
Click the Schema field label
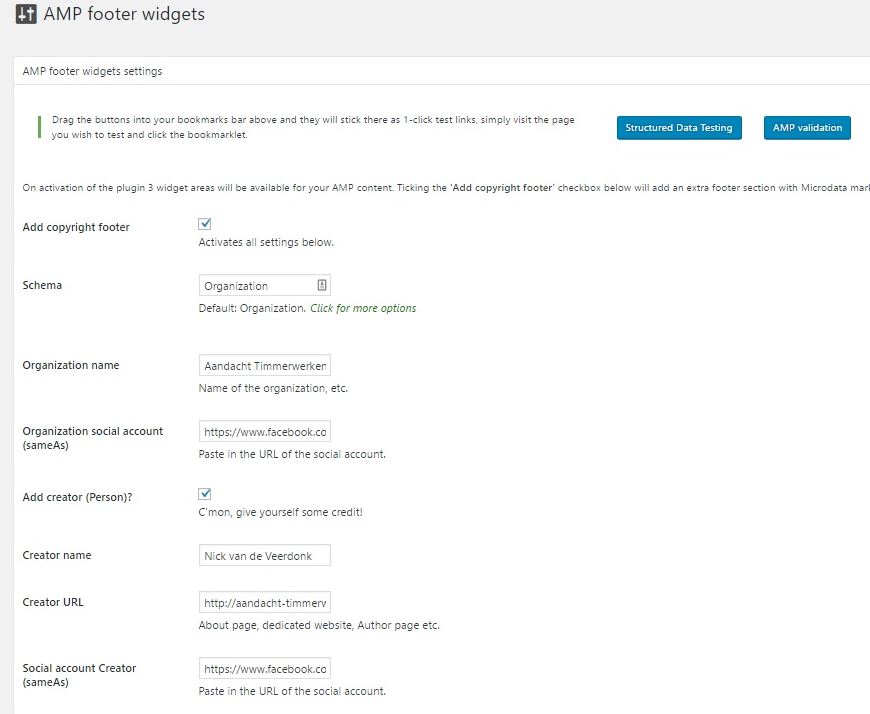click(x=42, y=285)
